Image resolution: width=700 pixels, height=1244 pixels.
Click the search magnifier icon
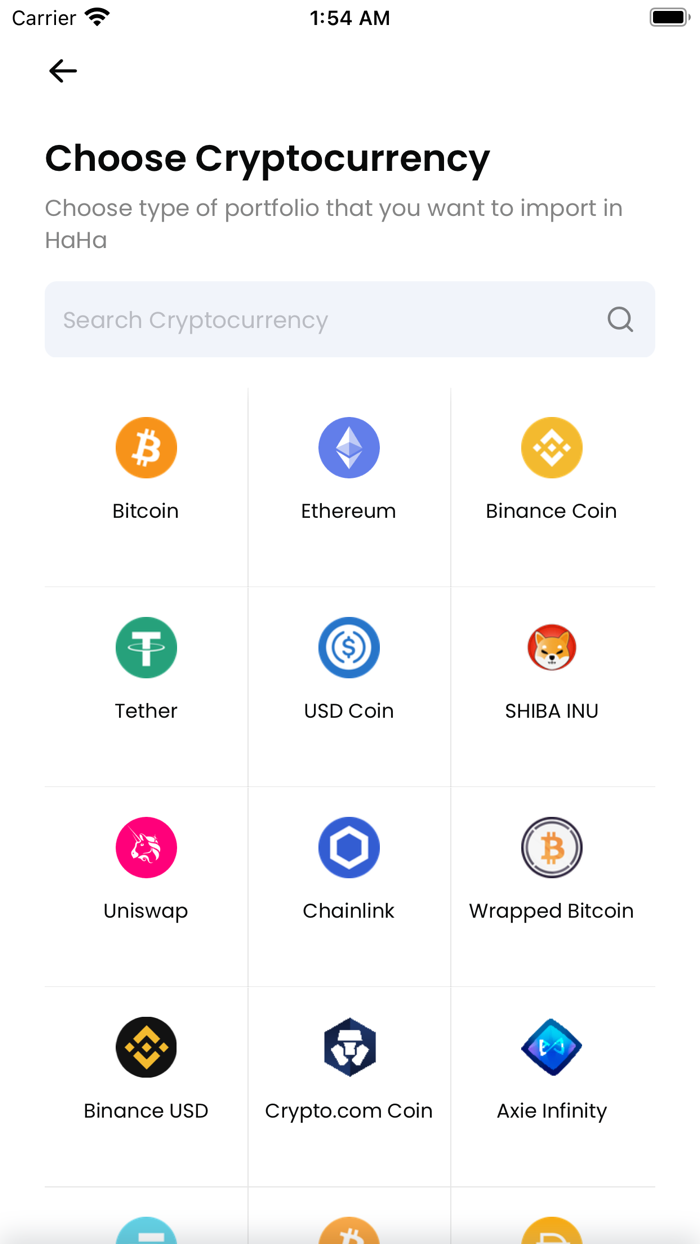pos(620,319)
